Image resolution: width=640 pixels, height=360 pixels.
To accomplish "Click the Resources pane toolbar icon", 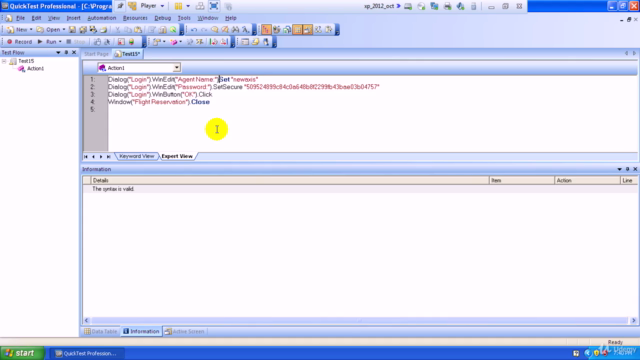I will tap(287, 29).
